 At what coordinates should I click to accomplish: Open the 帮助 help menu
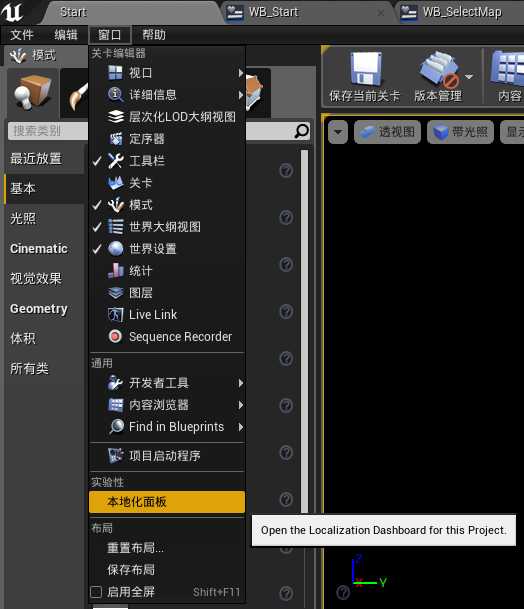(x=154, y=35)
